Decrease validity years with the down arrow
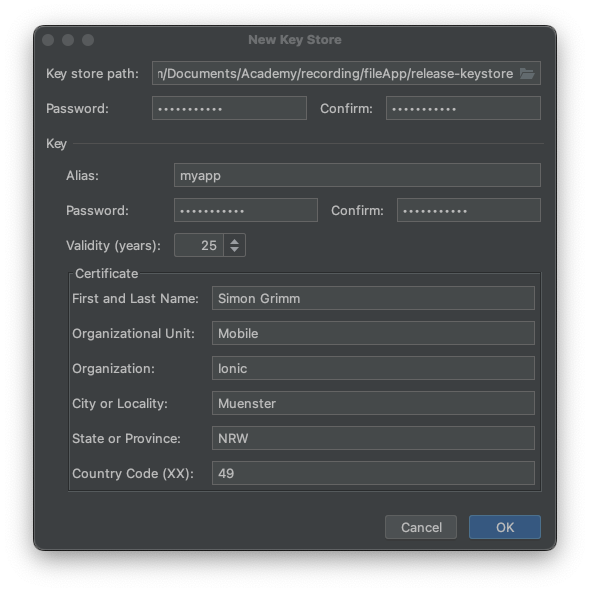This screenshot has width=590, height=592. tap(234, 250)
